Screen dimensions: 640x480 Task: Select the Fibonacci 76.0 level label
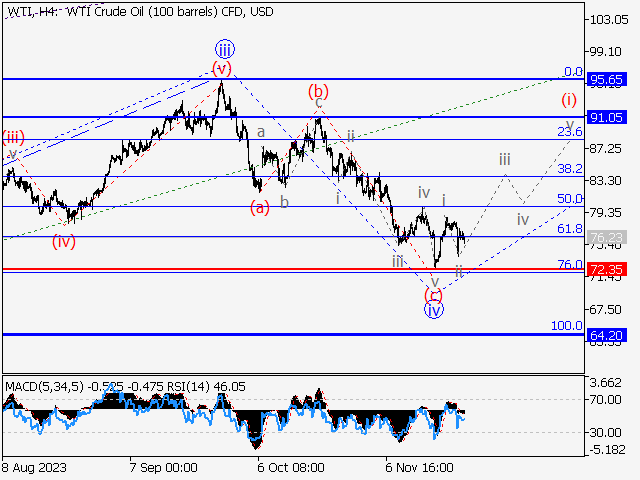pos(570,264)
